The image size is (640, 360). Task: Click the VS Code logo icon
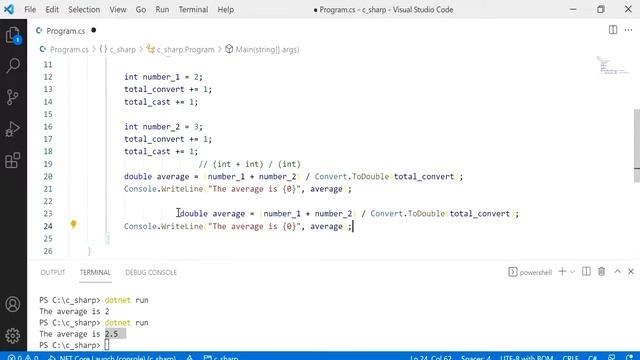(9, 9)
